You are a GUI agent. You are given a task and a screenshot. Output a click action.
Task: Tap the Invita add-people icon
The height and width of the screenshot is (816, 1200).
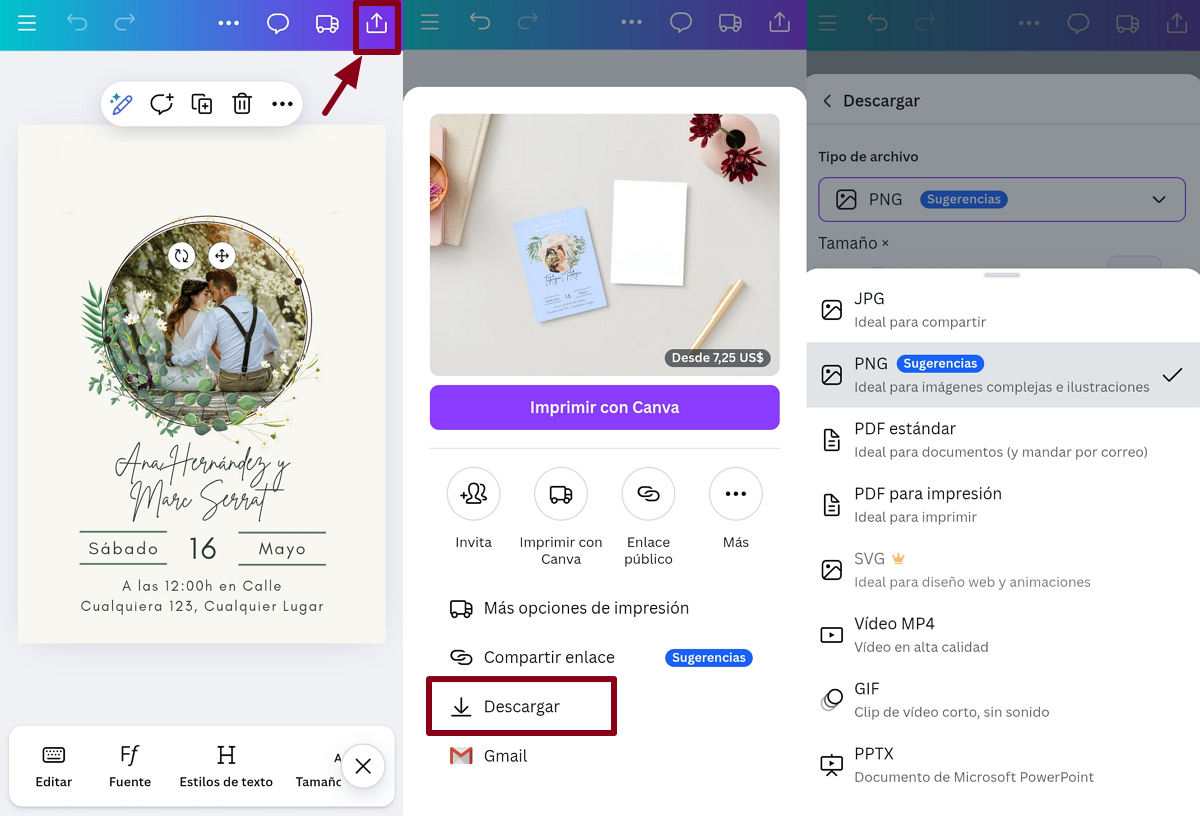(474, 494)
